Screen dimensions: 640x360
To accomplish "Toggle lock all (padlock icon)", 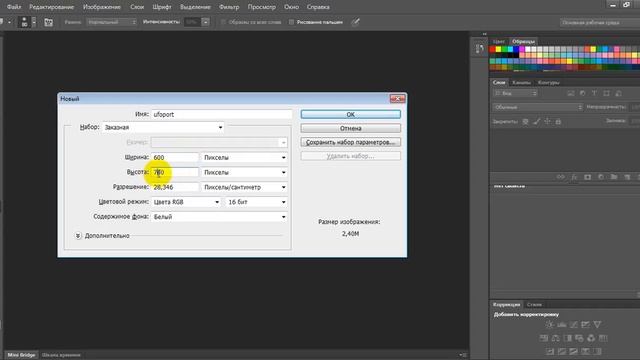I will [558, 122].
